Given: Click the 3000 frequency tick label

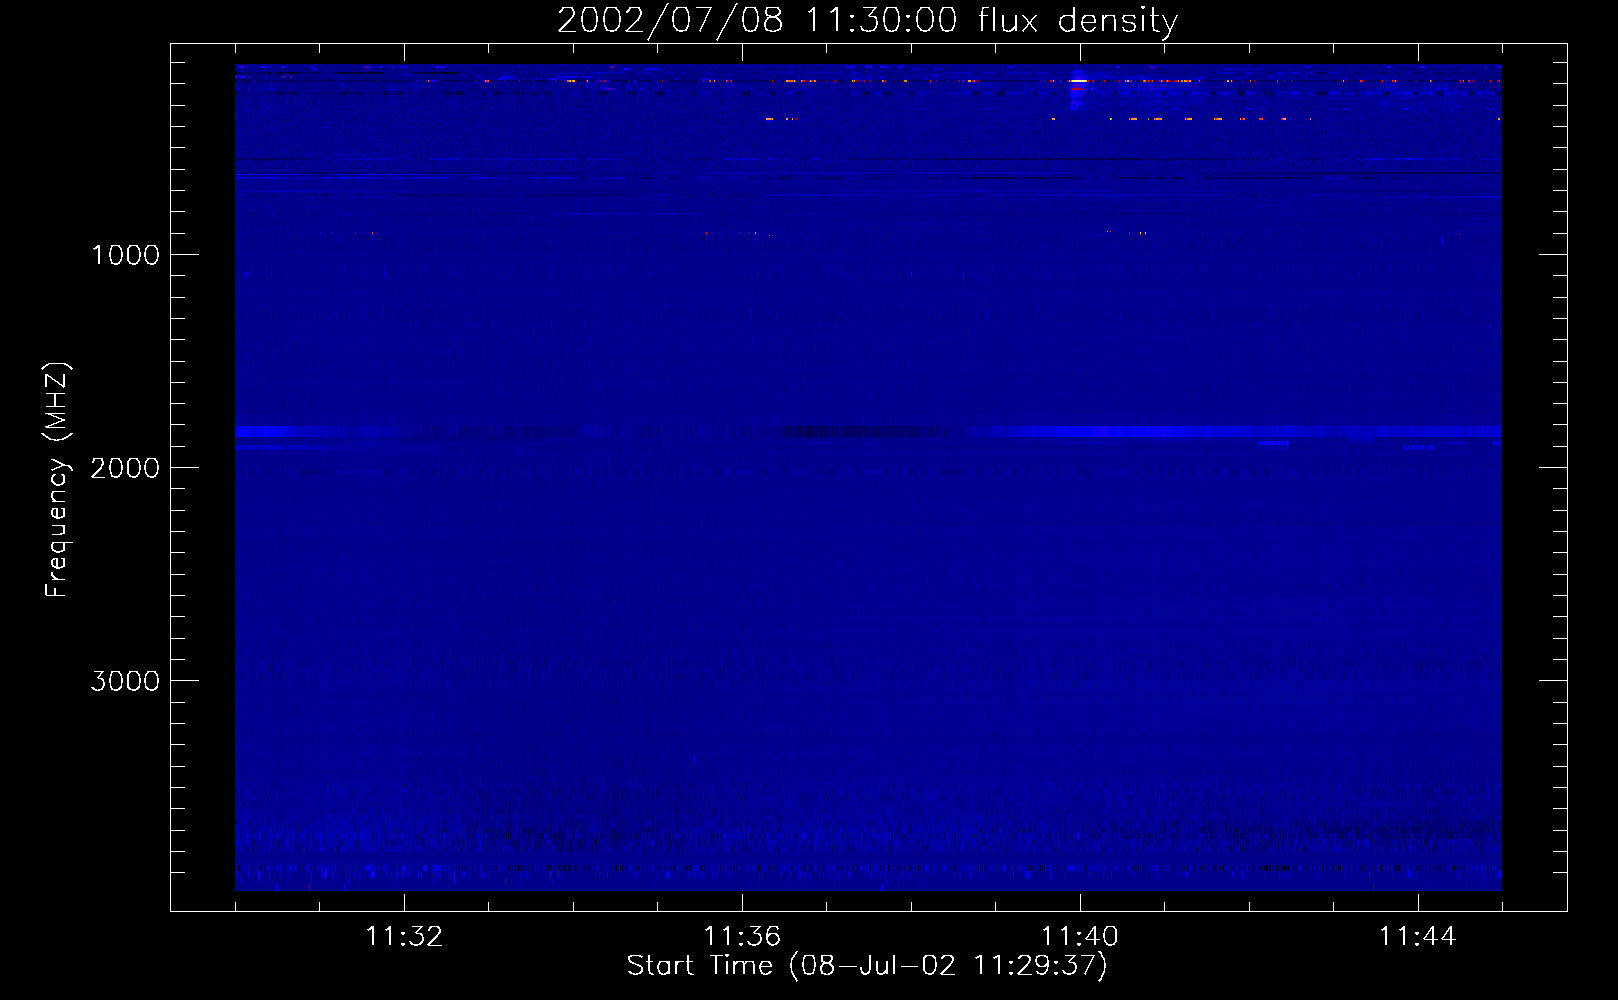Looking at the screenshot, I should [x=125, y=681].
